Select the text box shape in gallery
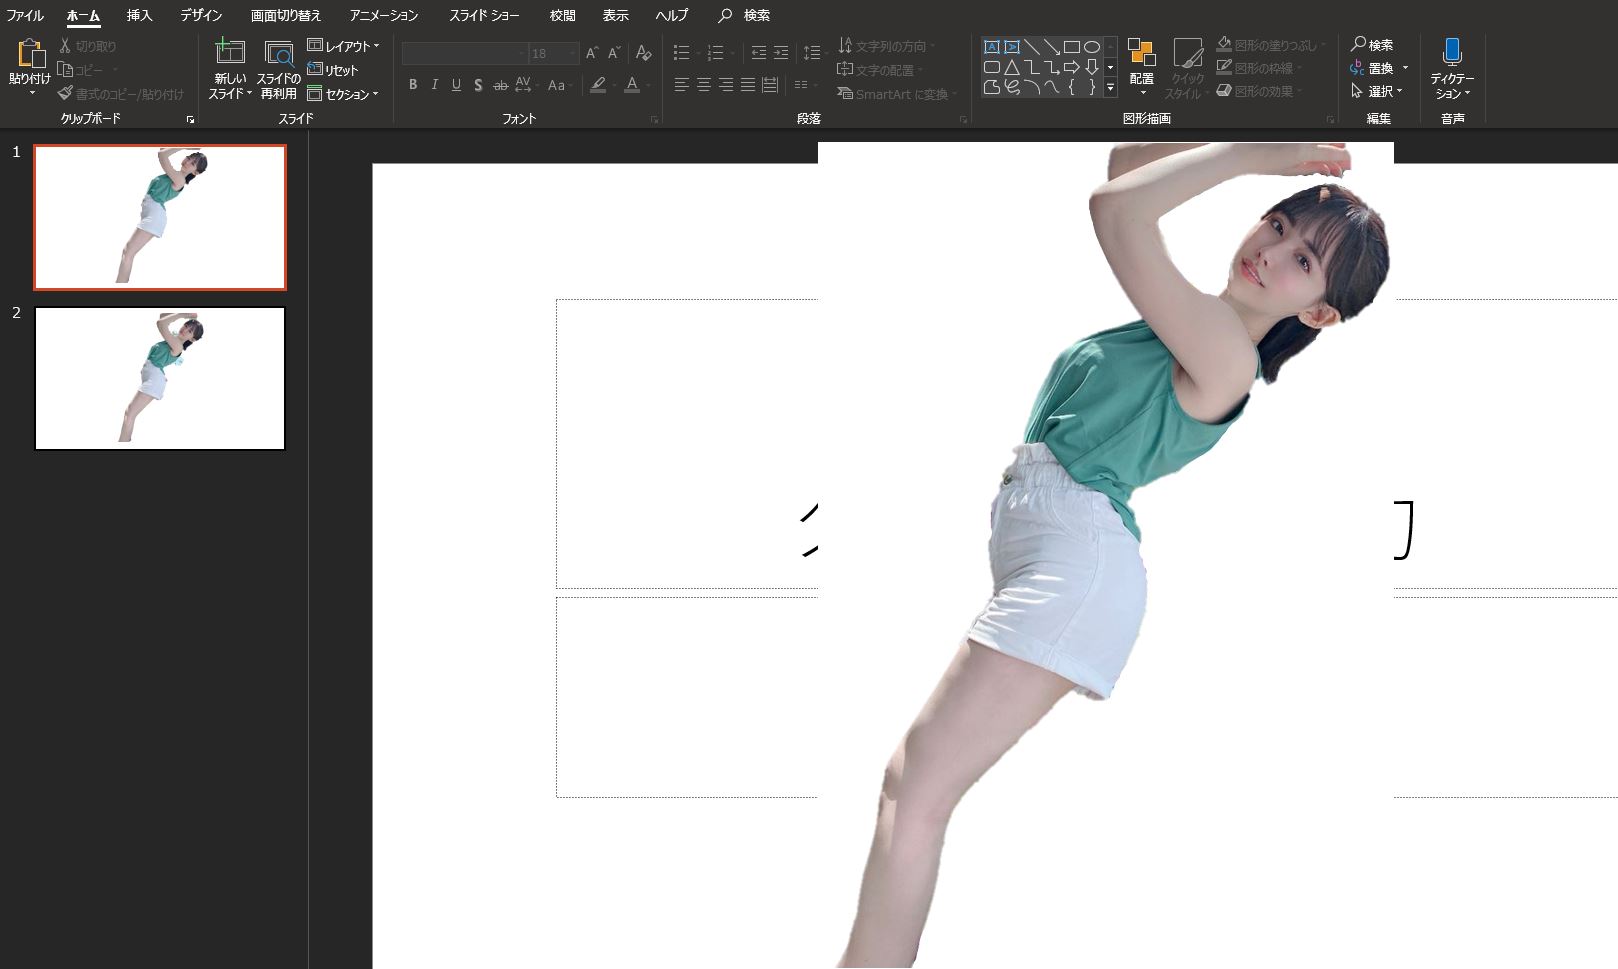This screenshot has height=969, width=1618. [992, 47]
